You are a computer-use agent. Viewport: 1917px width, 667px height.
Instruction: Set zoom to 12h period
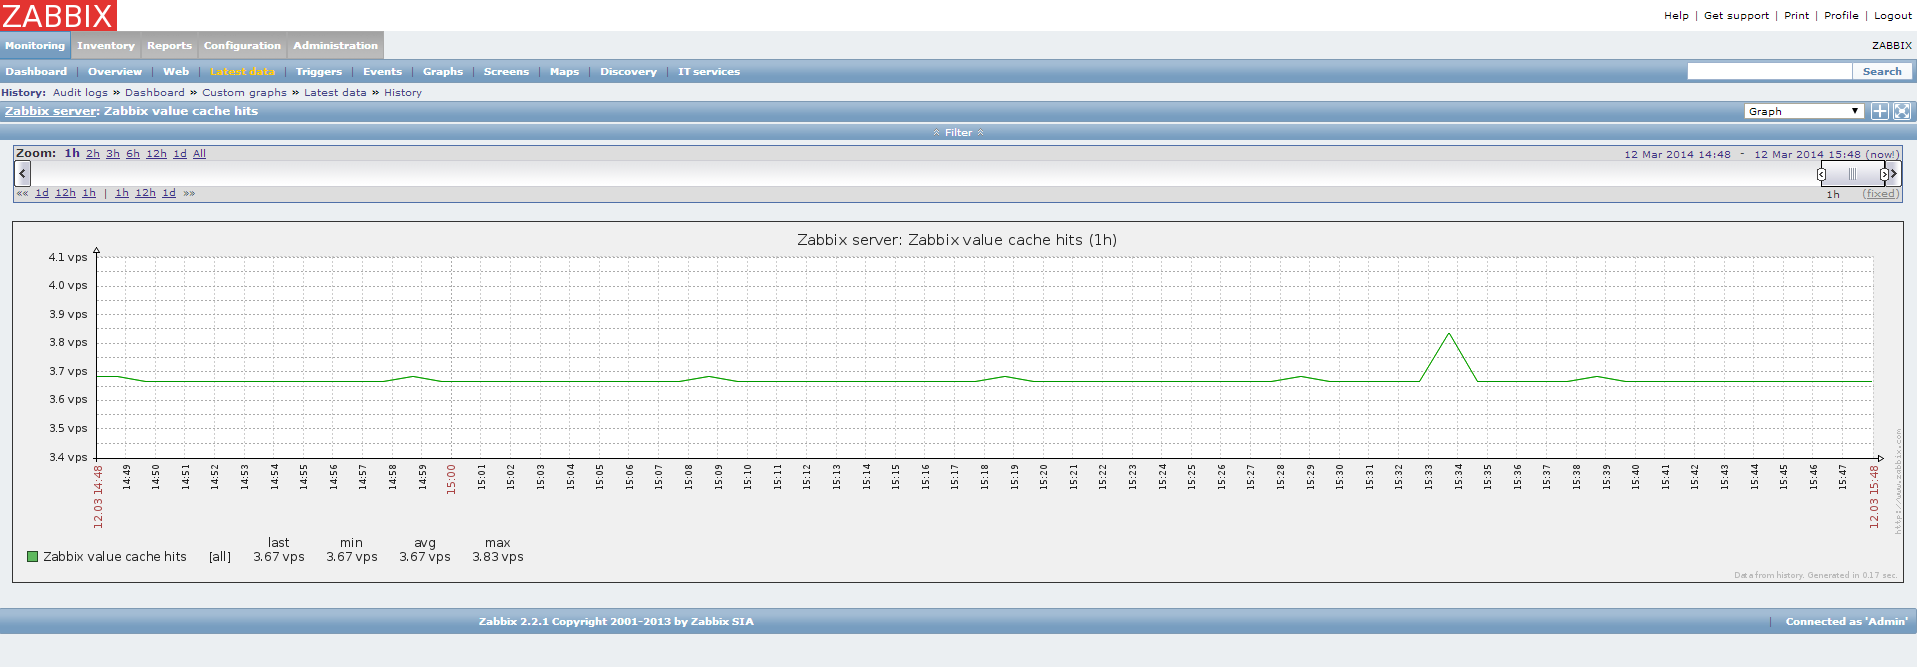click(x=156, y=154)
